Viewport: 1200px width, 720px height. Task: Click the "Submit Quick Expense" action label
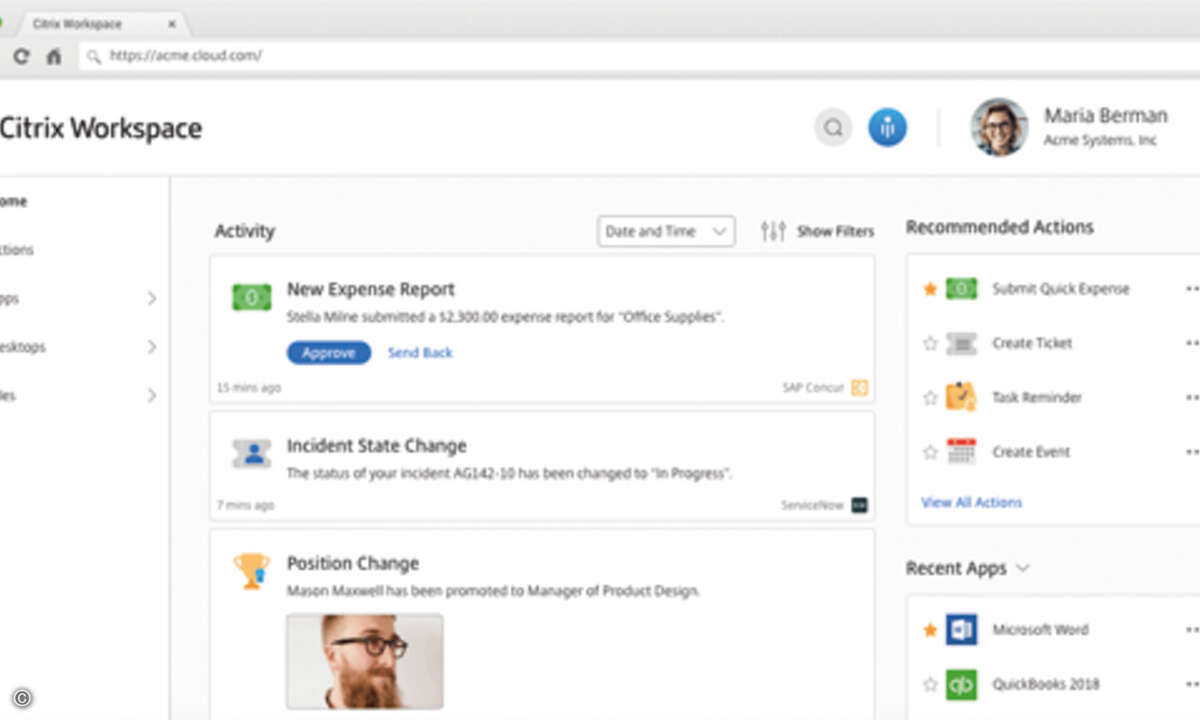[1061, 289]
